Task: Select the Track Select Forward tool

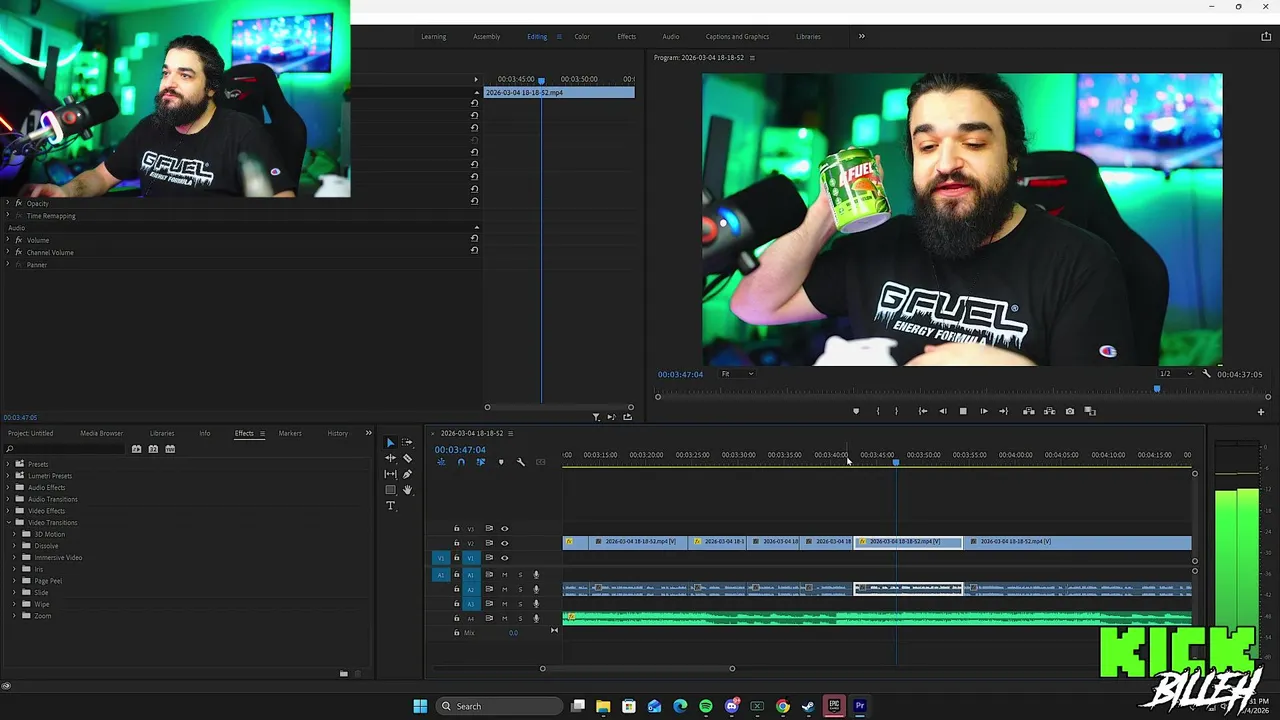Action: (407, 442)
